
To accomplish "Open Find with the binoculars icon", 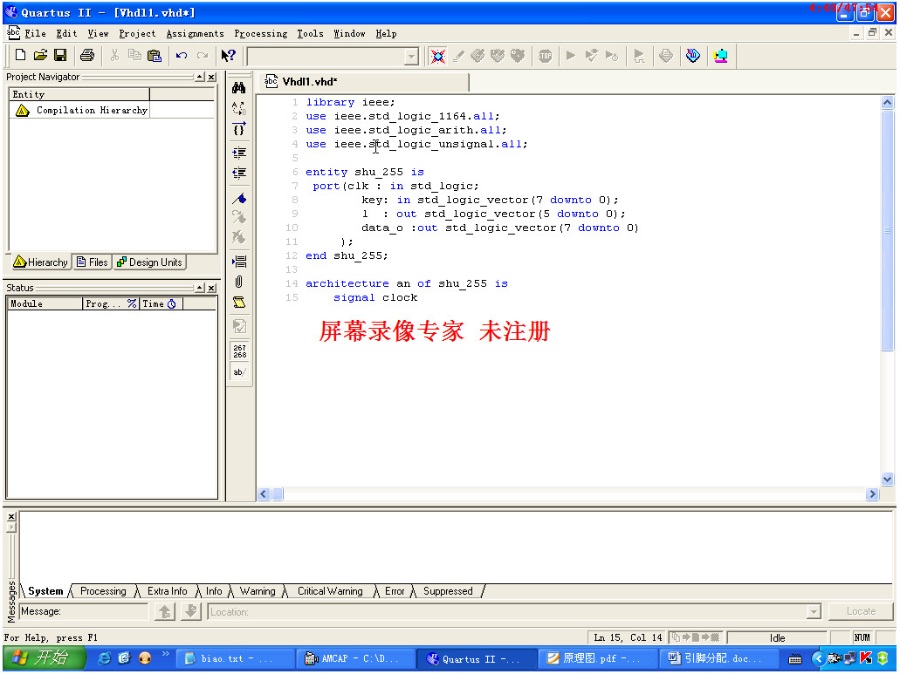I will pyautogui.click(x=239, y=87).
